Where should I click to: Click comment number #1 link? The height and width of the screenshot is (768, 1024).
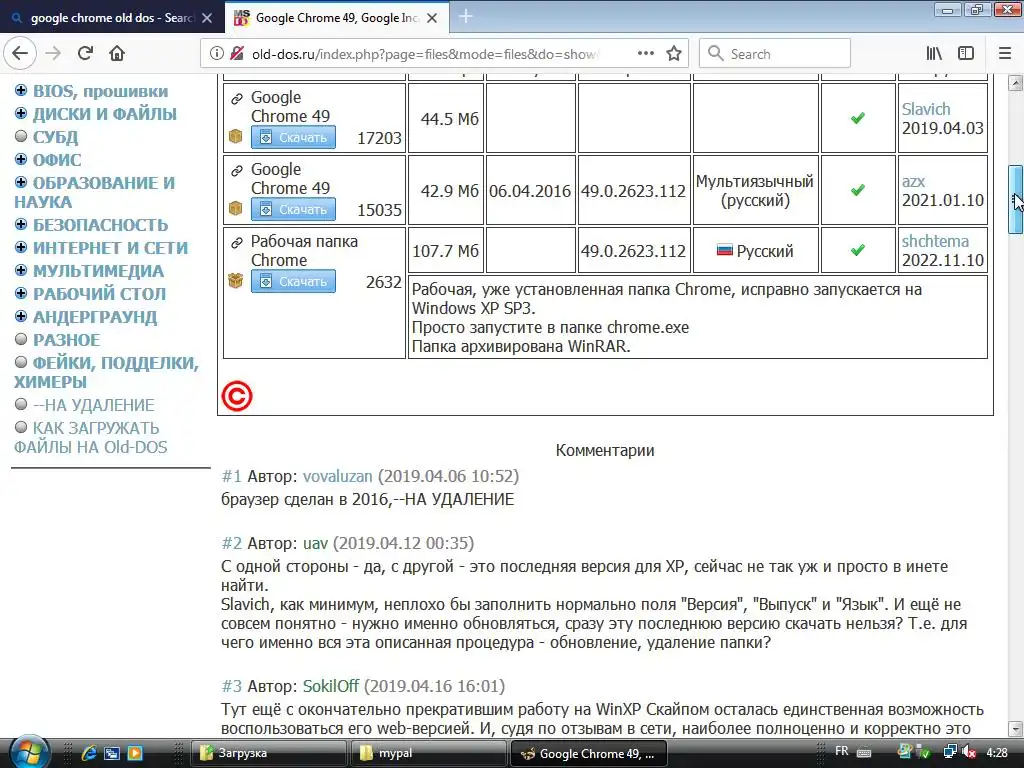point(232,476)
